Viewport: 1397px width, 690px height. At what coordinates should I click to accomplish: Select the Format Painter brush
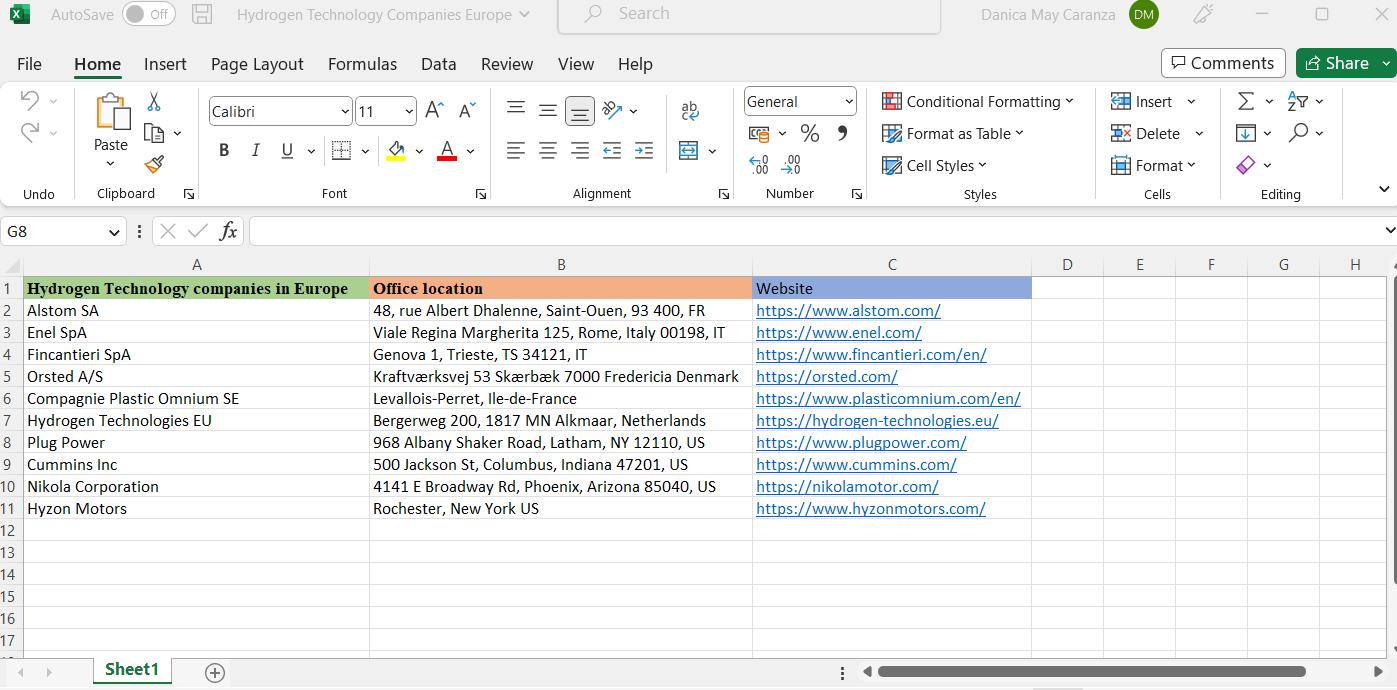tap(154, 164)
